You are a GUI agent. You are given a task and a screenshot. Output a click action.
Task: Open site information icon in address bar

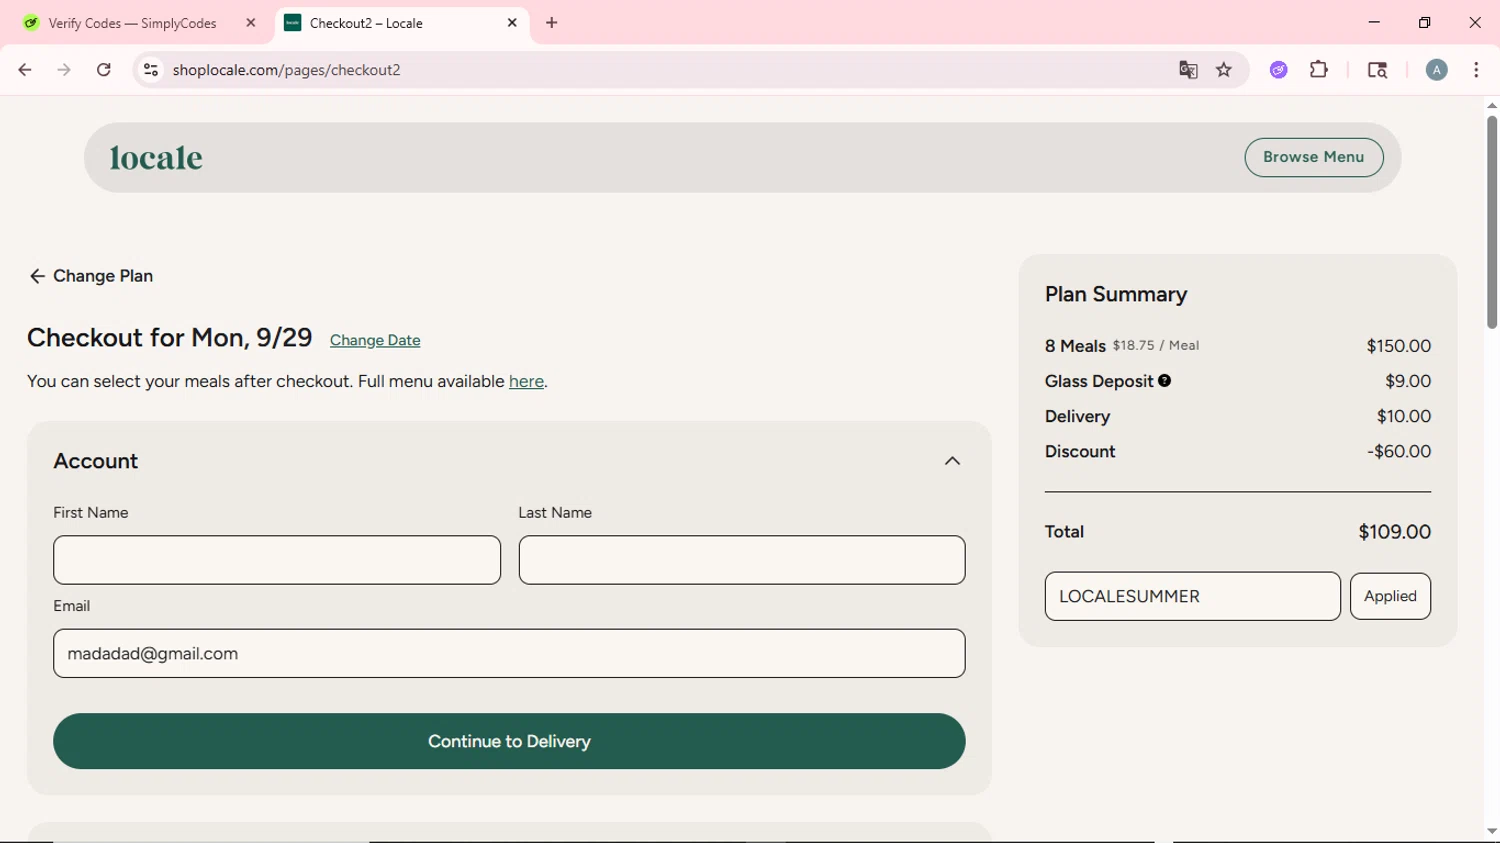[151, 70]
